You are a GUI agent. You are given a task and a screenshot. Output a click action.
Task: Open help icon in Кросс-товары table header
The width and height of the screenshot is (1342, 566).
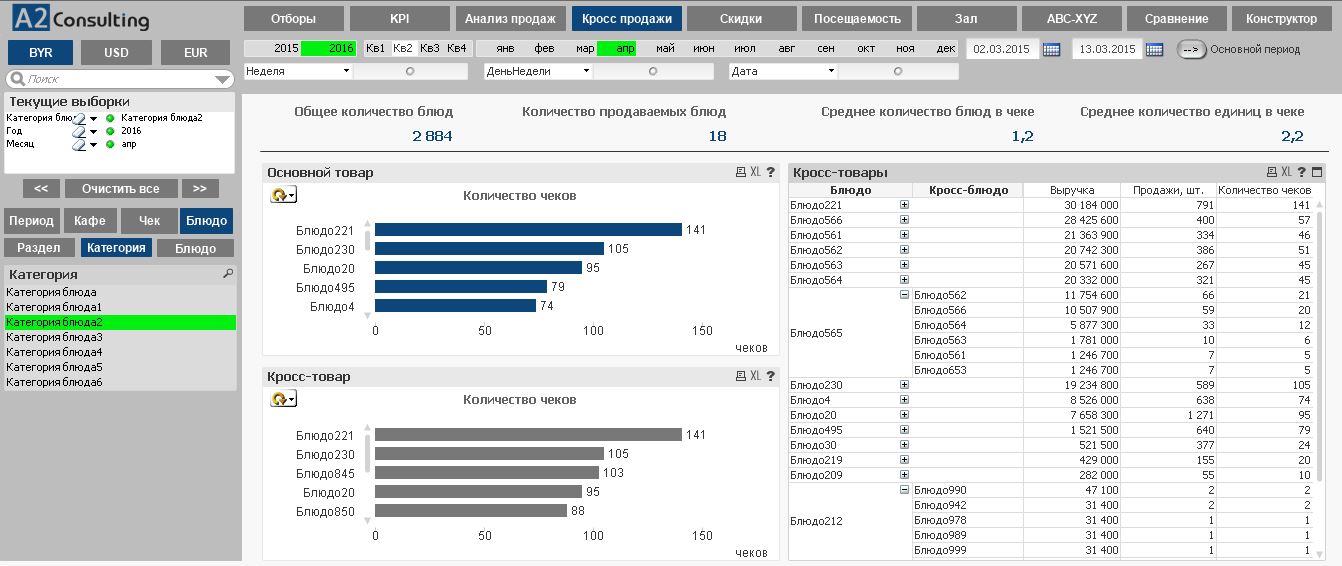1302,173
